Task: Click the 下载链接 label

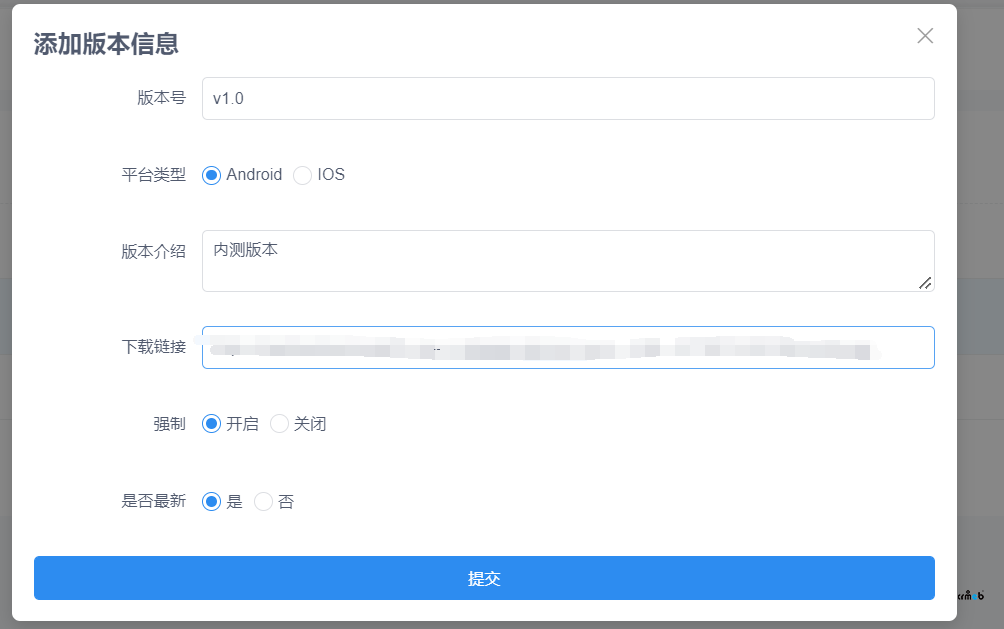Action: click(154, 347)
